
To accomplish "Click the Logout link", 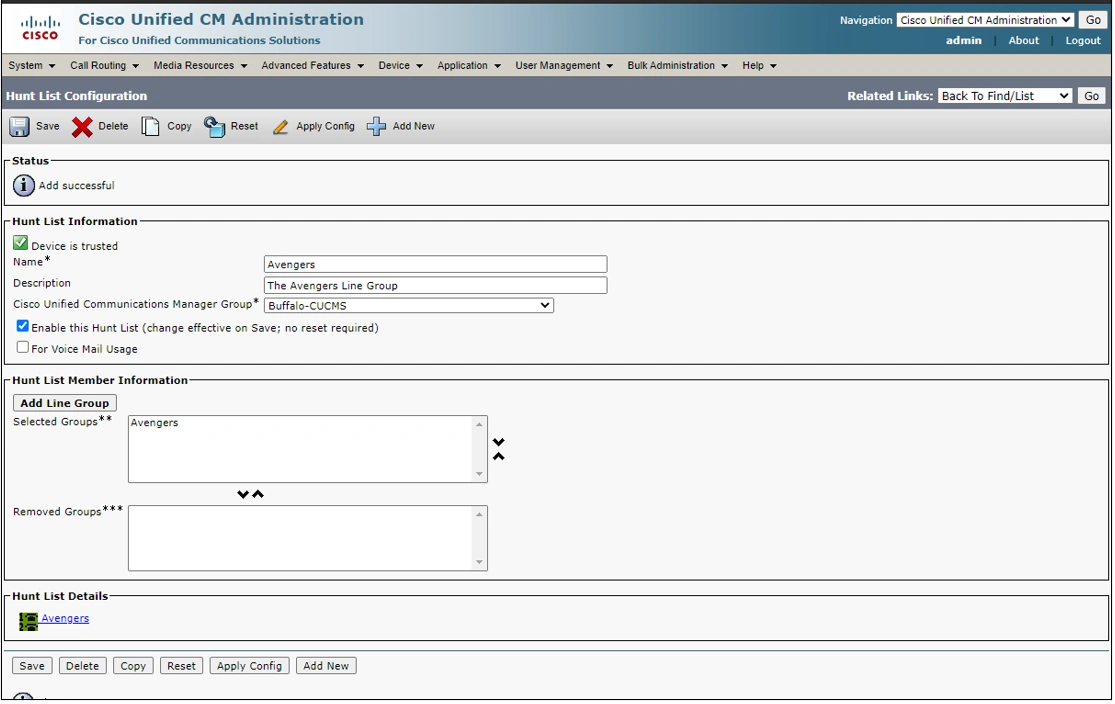I will 1082,41.
